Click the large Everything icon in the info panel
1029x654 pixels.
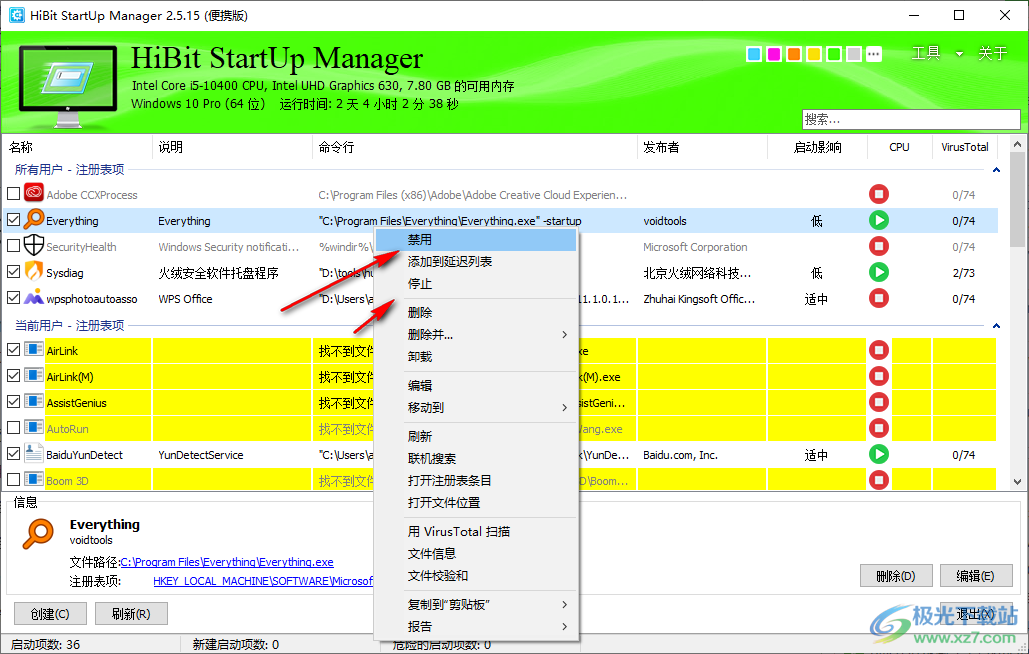click(x=38, y=533)
